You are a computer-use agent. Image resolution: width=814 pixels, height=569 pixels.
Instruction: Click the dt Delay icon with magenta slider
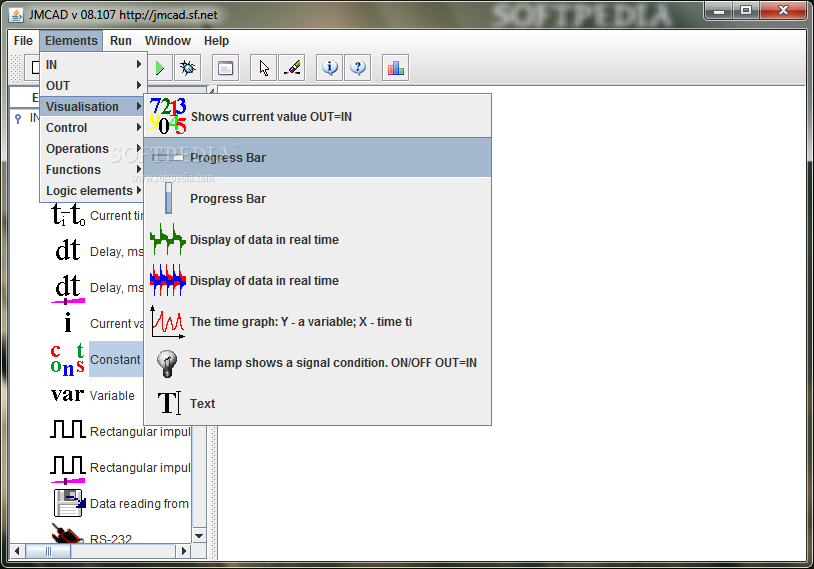coord(68,288)
